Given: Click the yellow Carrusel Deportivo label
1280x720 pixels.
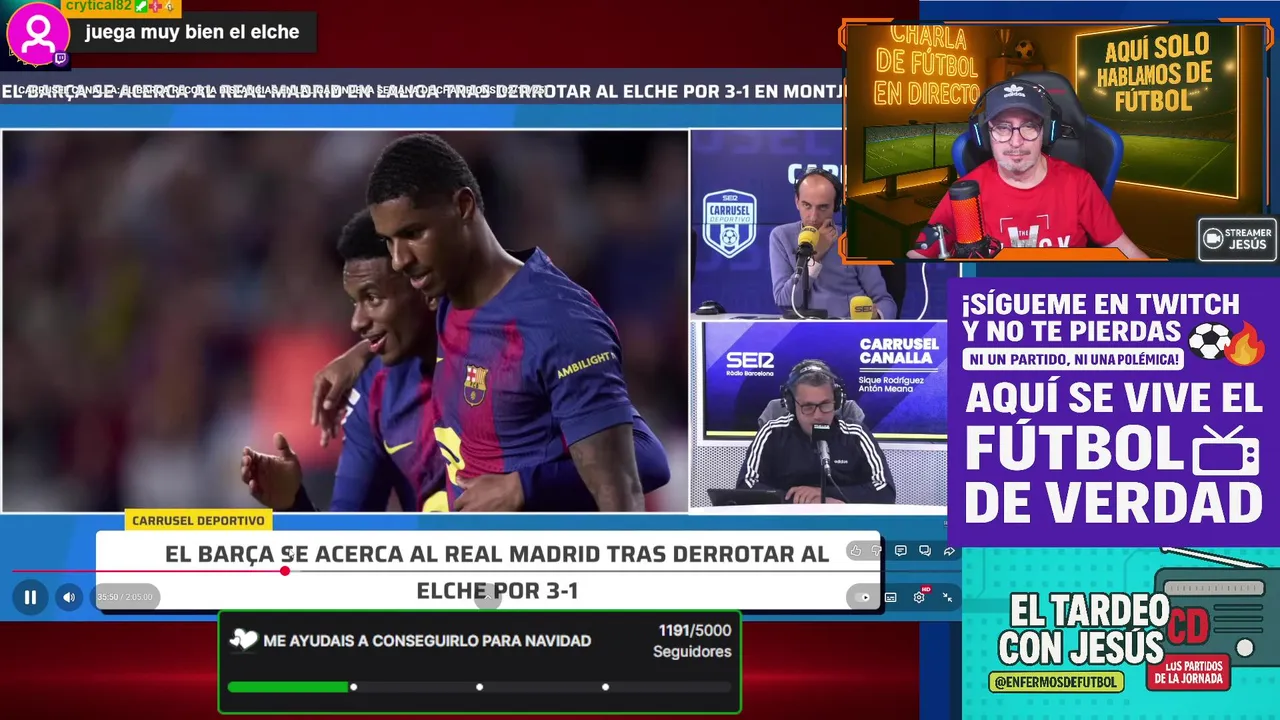Looking at the screenshot, I should click(199, 520).
